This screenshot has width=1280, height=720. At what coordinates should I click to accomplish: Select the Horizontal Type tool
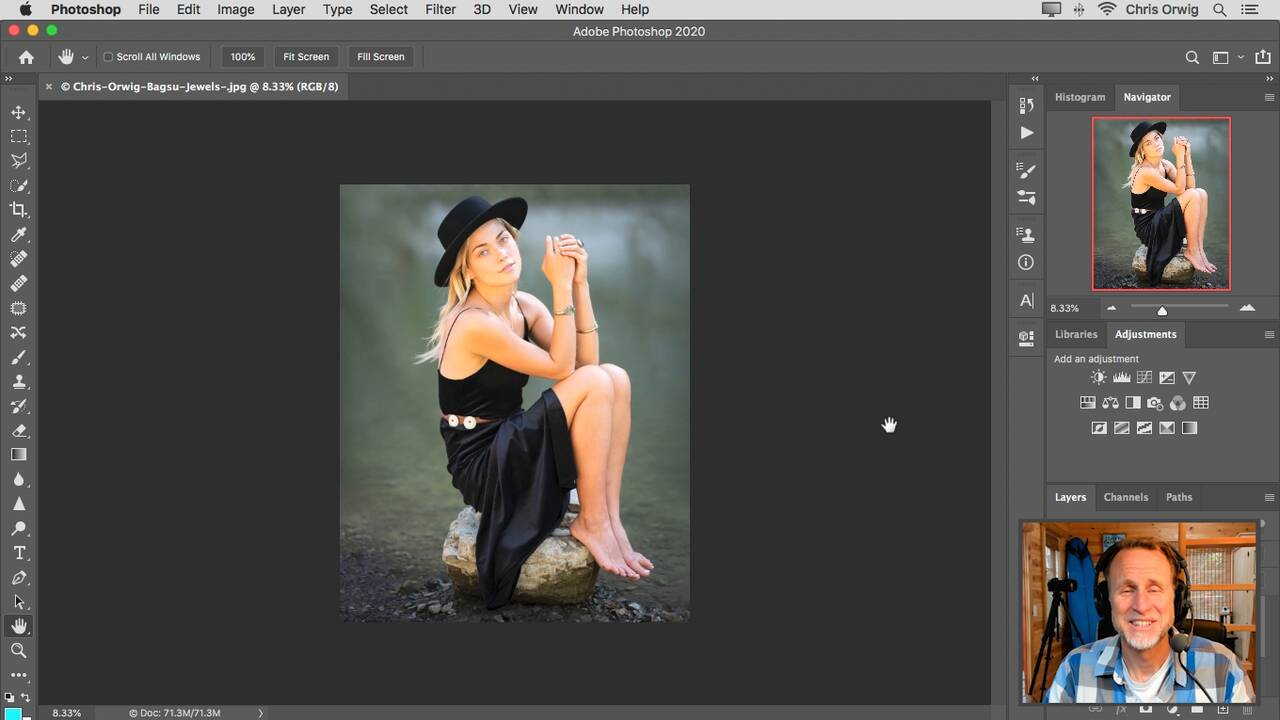point(19,553)
